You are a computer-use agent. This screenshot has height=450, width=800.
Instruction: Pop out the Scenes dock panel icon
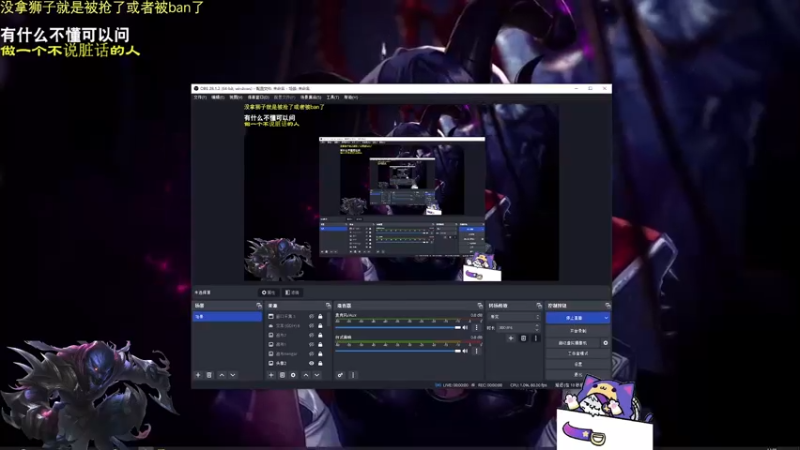pyautogui.click(x=259, y=306)
